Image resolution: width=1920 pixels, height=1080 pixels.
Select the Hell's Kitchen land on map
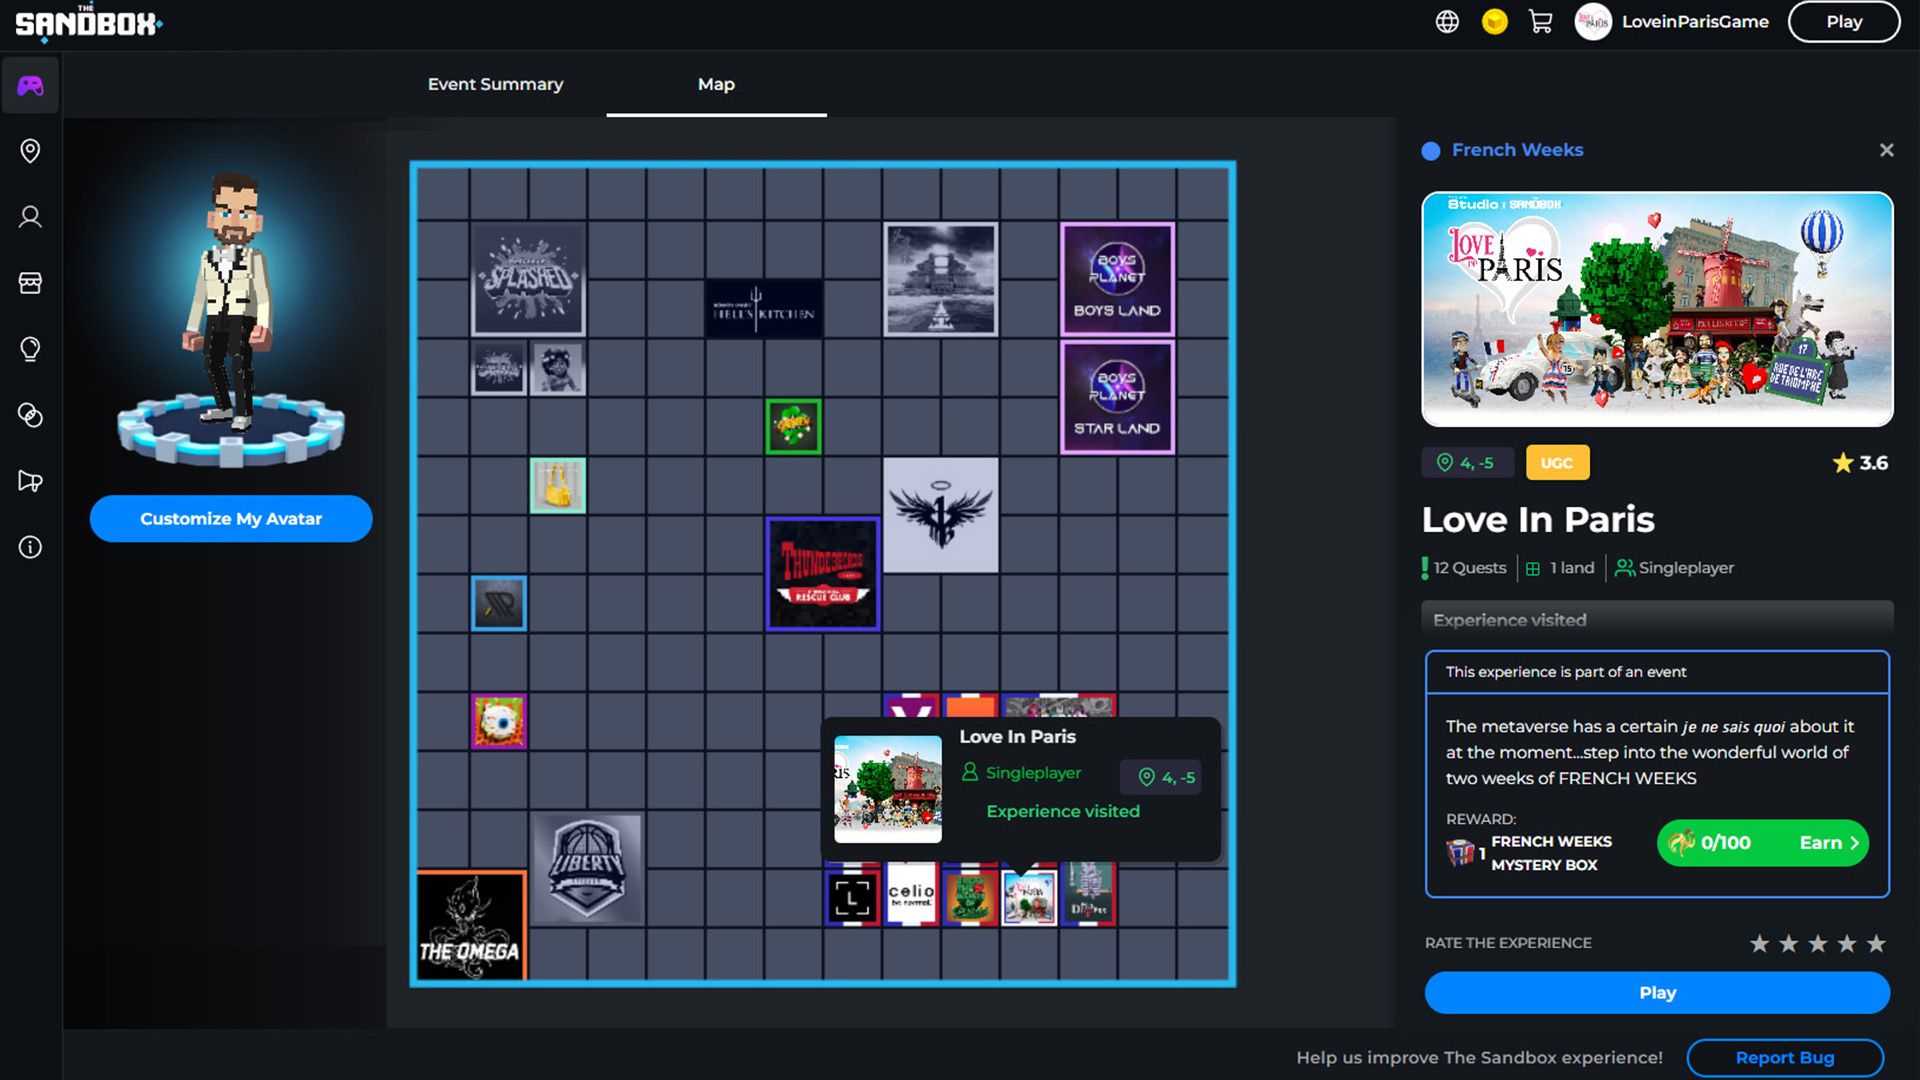[764, 308]
